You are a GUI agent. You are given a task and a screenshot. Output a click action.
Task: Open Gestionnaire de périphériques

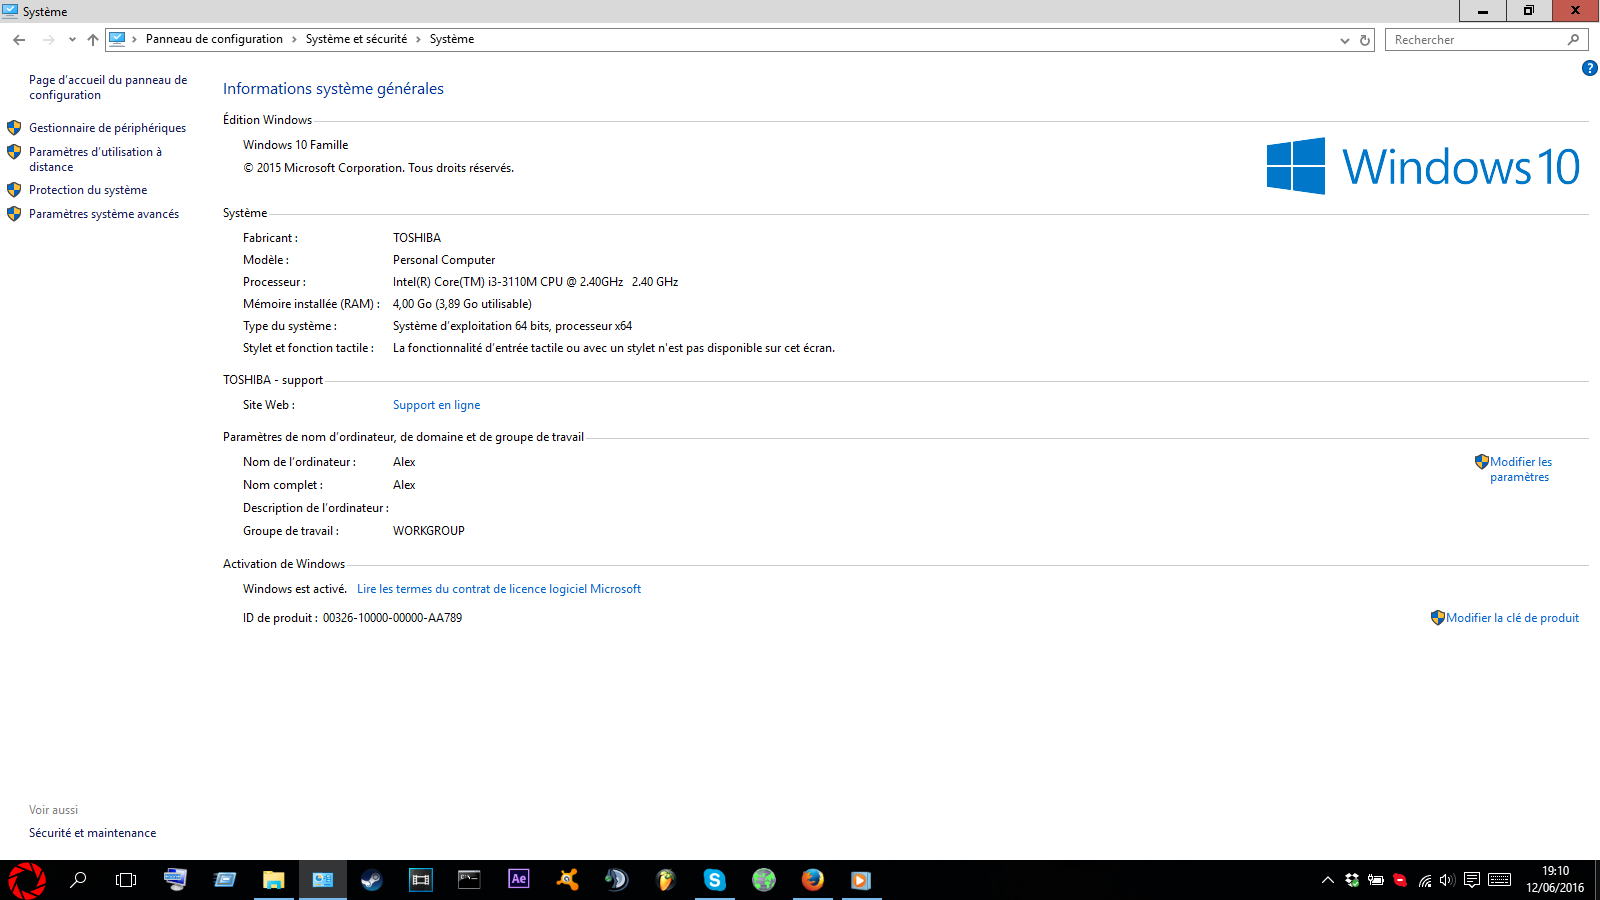tap(107, 128)
